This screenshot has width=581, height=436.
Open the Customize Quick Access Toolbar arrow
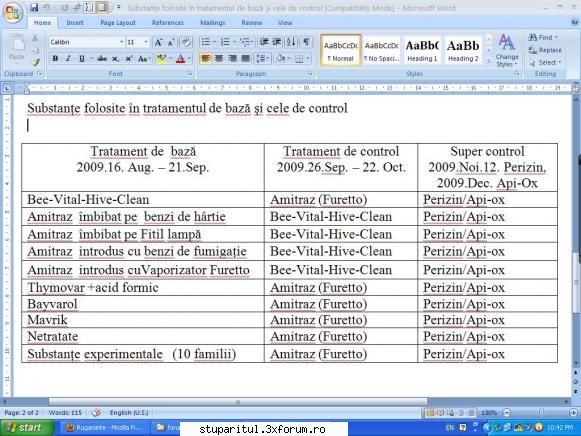coord(119,7)
